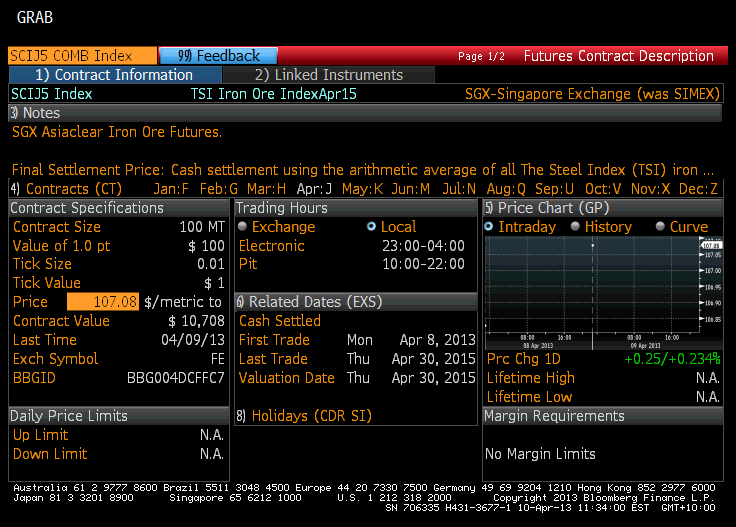Click the Contract Size 100 MT value
Screen dimensions: 736x527
[202, 227]
